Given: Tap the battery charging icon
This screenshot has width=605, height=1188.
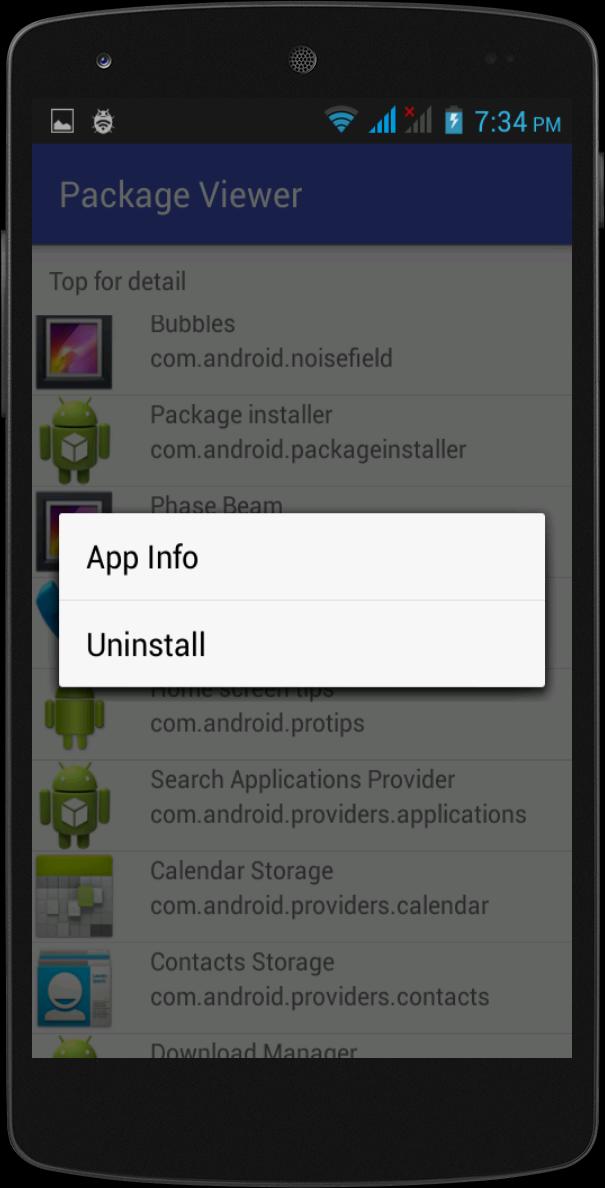Looking at the screenshot, I should point(454,120).
